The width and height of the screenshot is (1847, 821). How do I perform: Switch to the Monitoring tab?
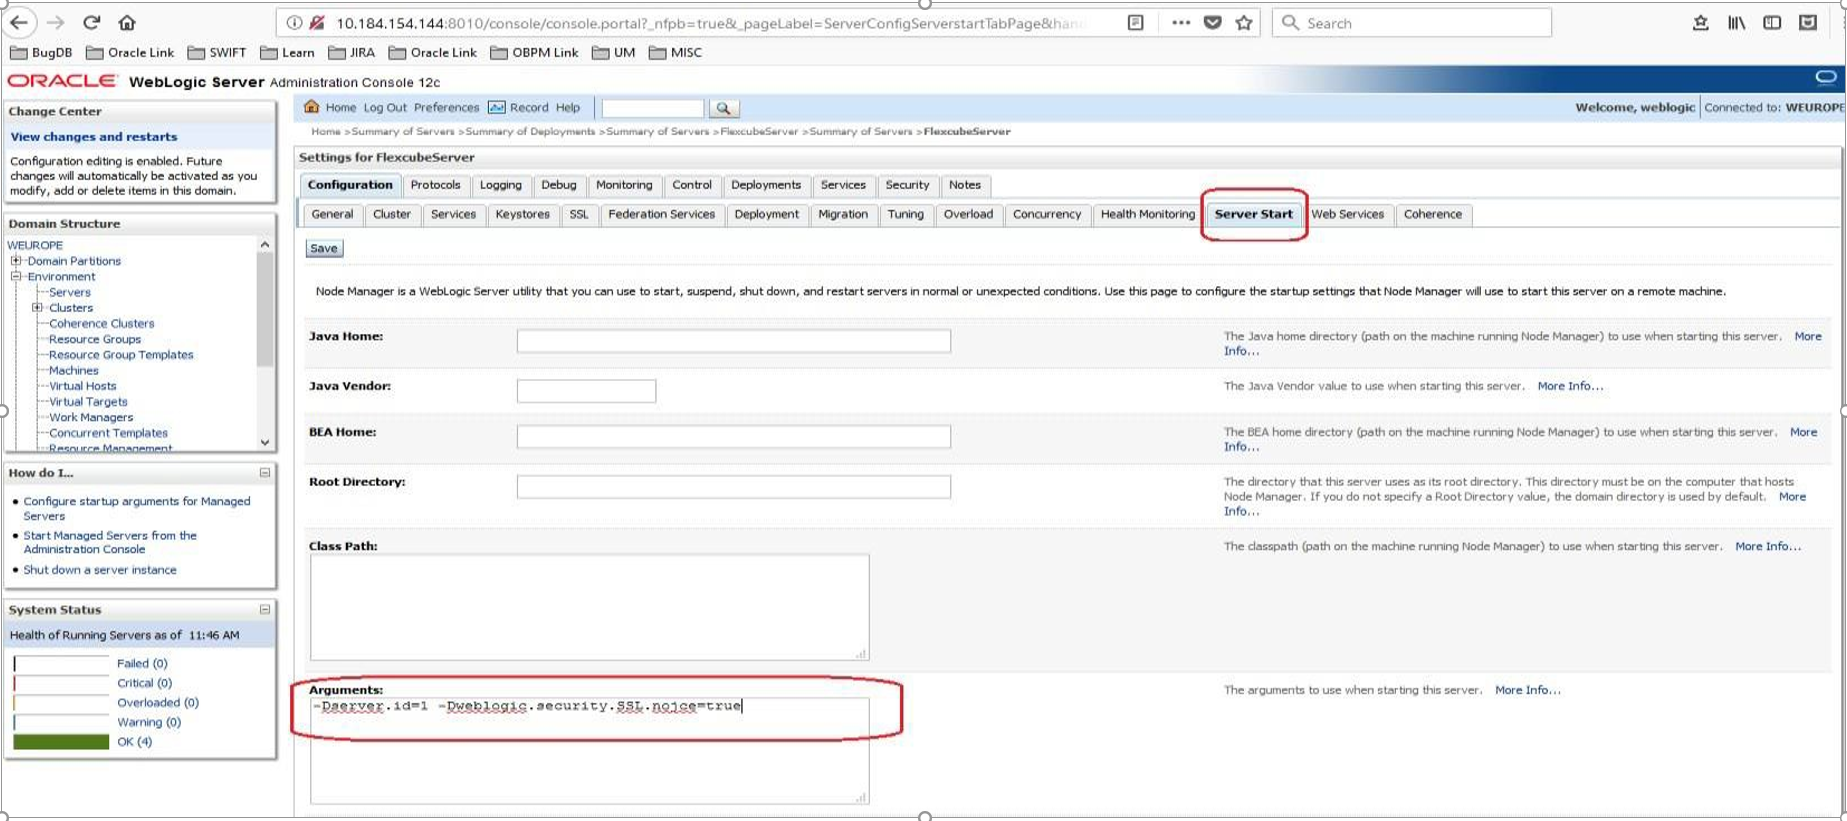coord(624,185)
